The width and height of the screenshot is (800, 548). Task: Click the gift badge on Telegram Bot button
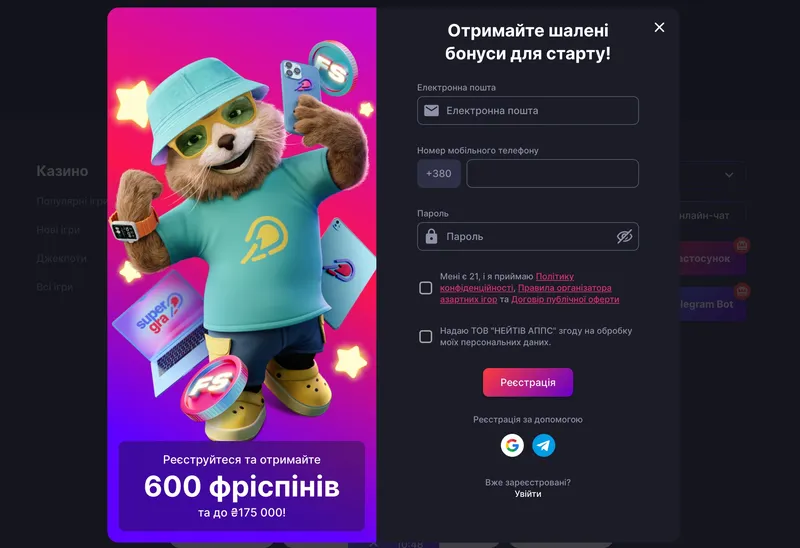pos(741,291)
